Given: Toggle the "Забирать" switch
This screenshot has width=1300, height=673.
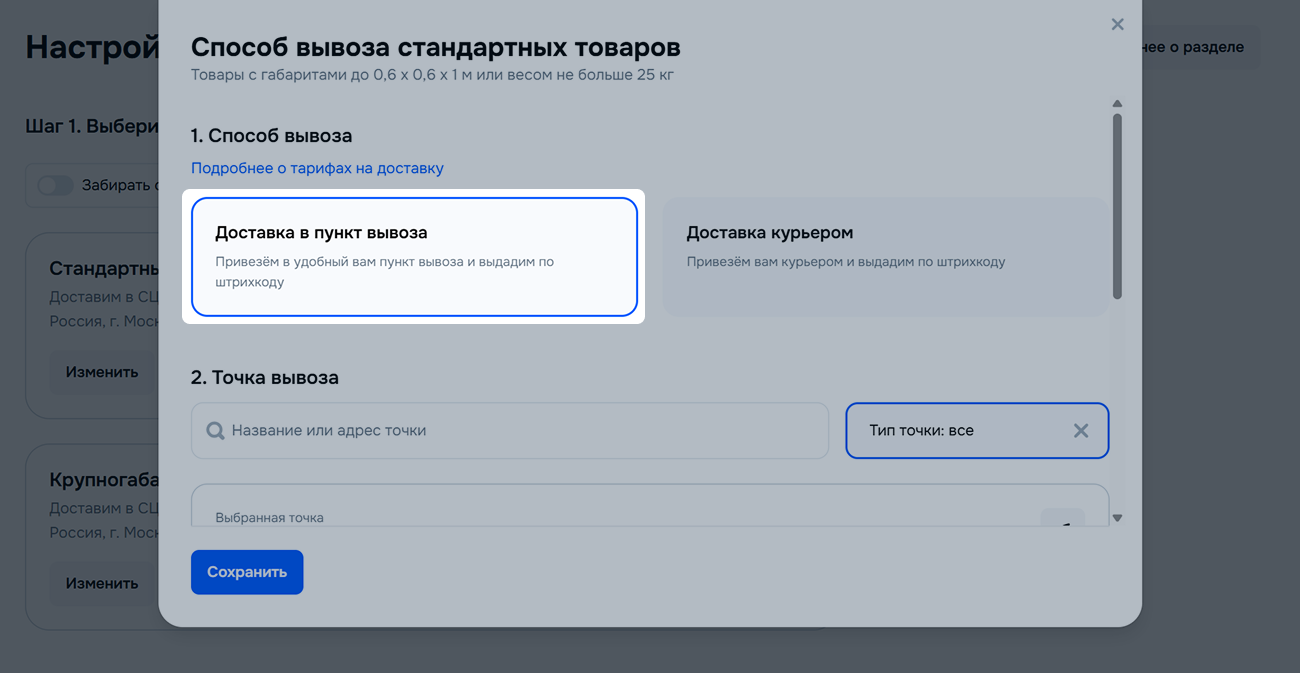Looking at the screenshot, I should 56,185.
